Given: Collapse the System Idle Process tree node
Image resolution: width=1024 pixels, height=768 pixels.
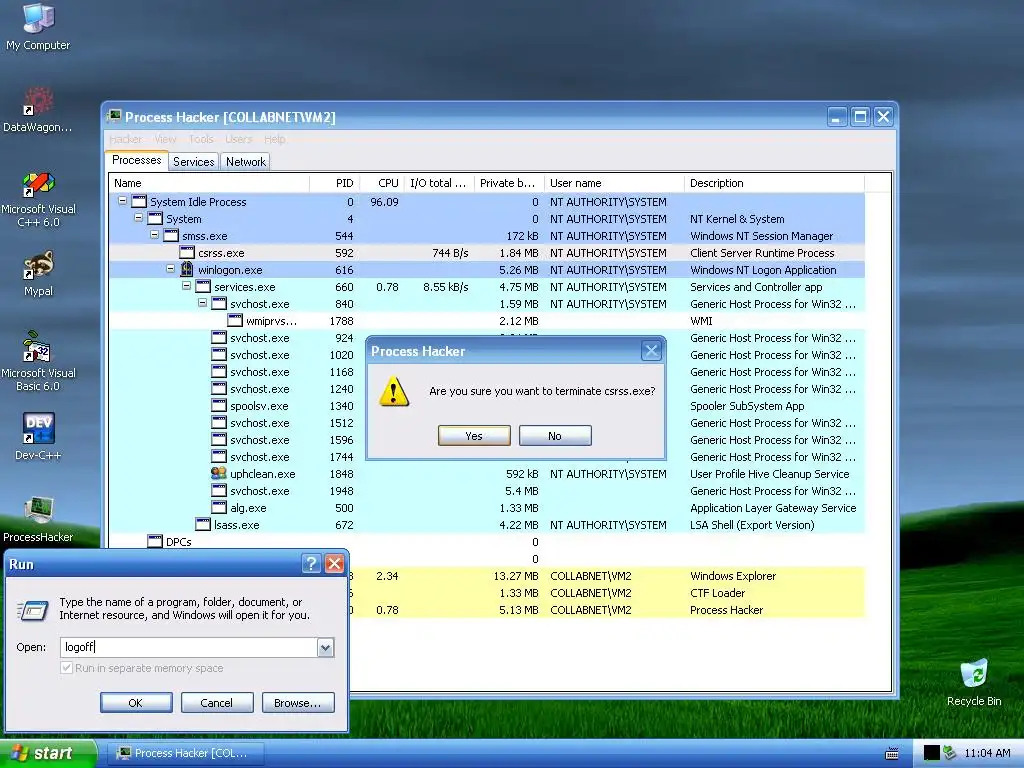Looking at the screenshot, I should [122, 201].
